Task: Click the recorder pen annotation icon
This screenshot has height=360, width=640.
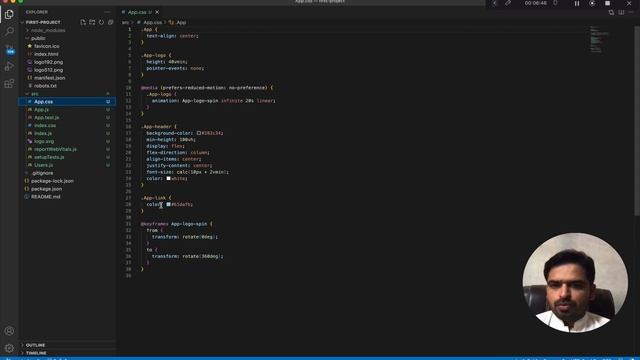Action: coord(508,3)
